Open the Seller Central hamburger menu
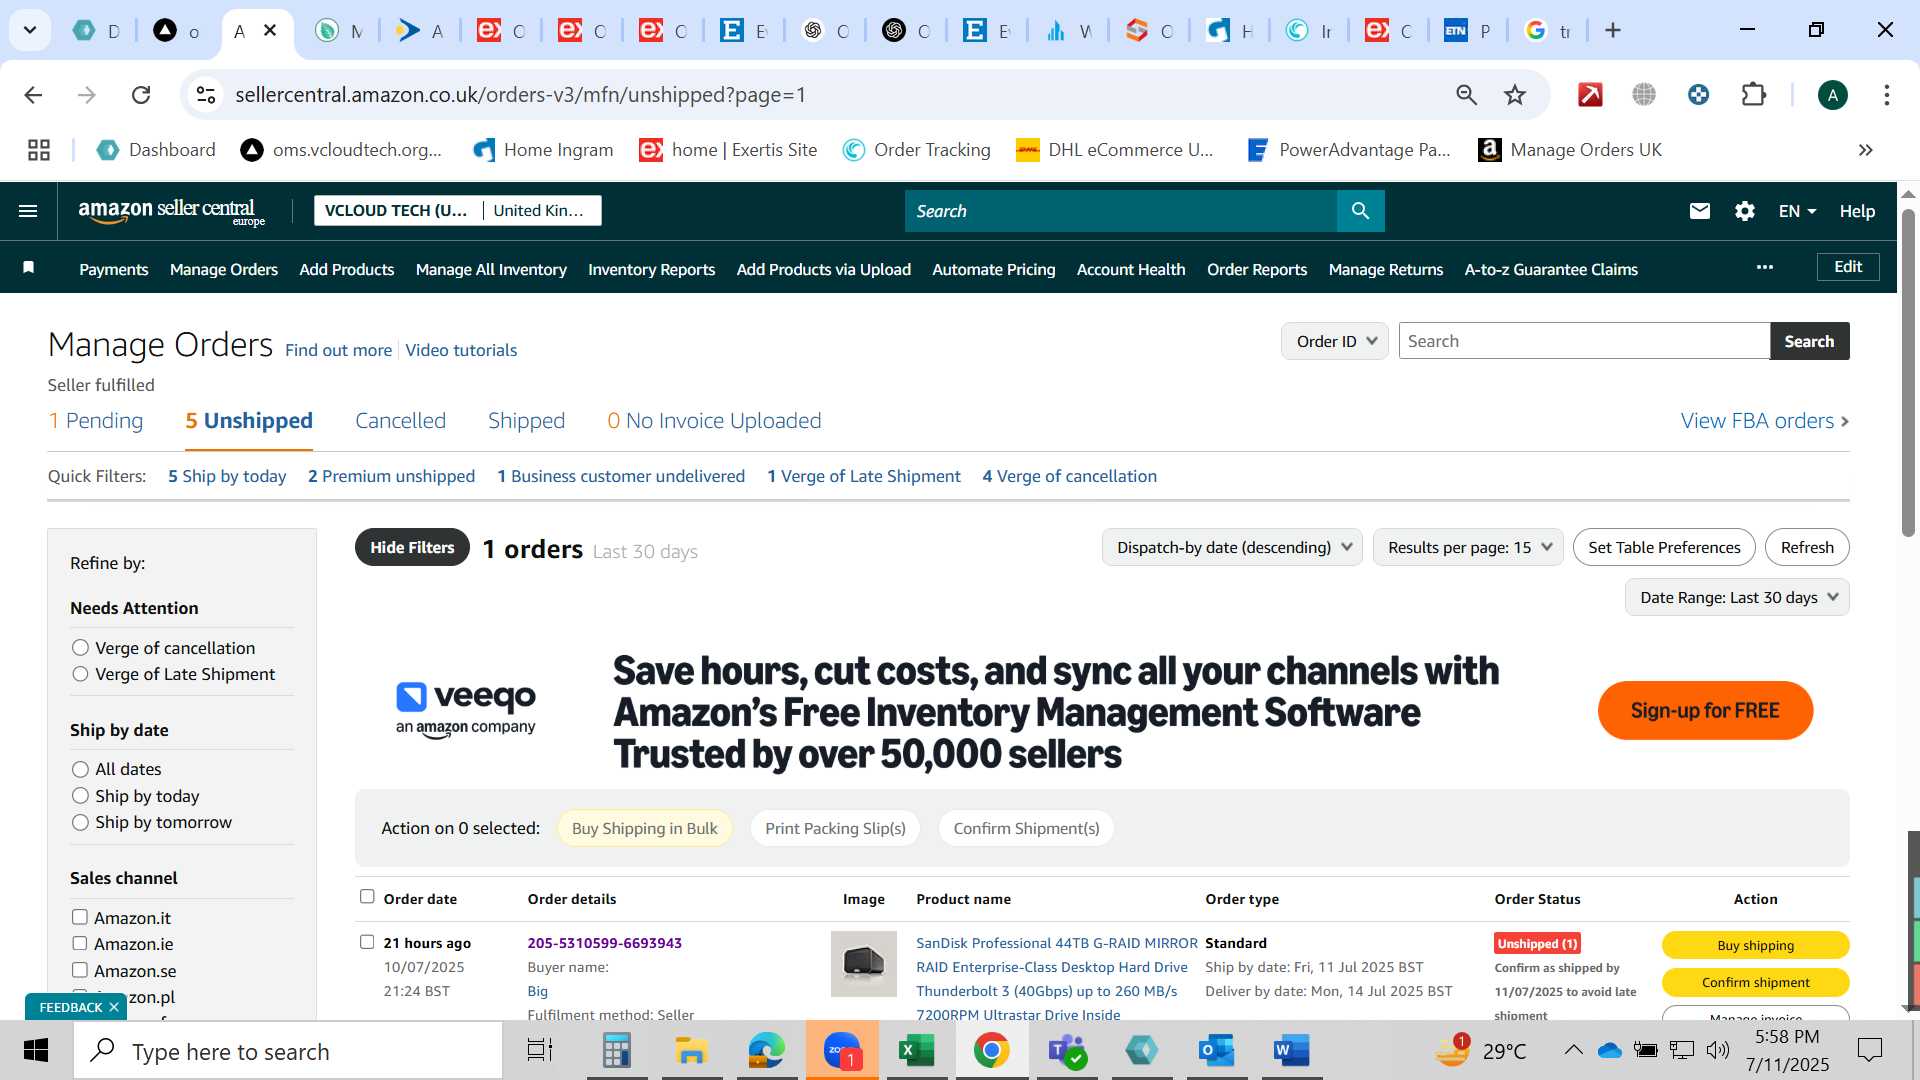 (x=28, y=211)
